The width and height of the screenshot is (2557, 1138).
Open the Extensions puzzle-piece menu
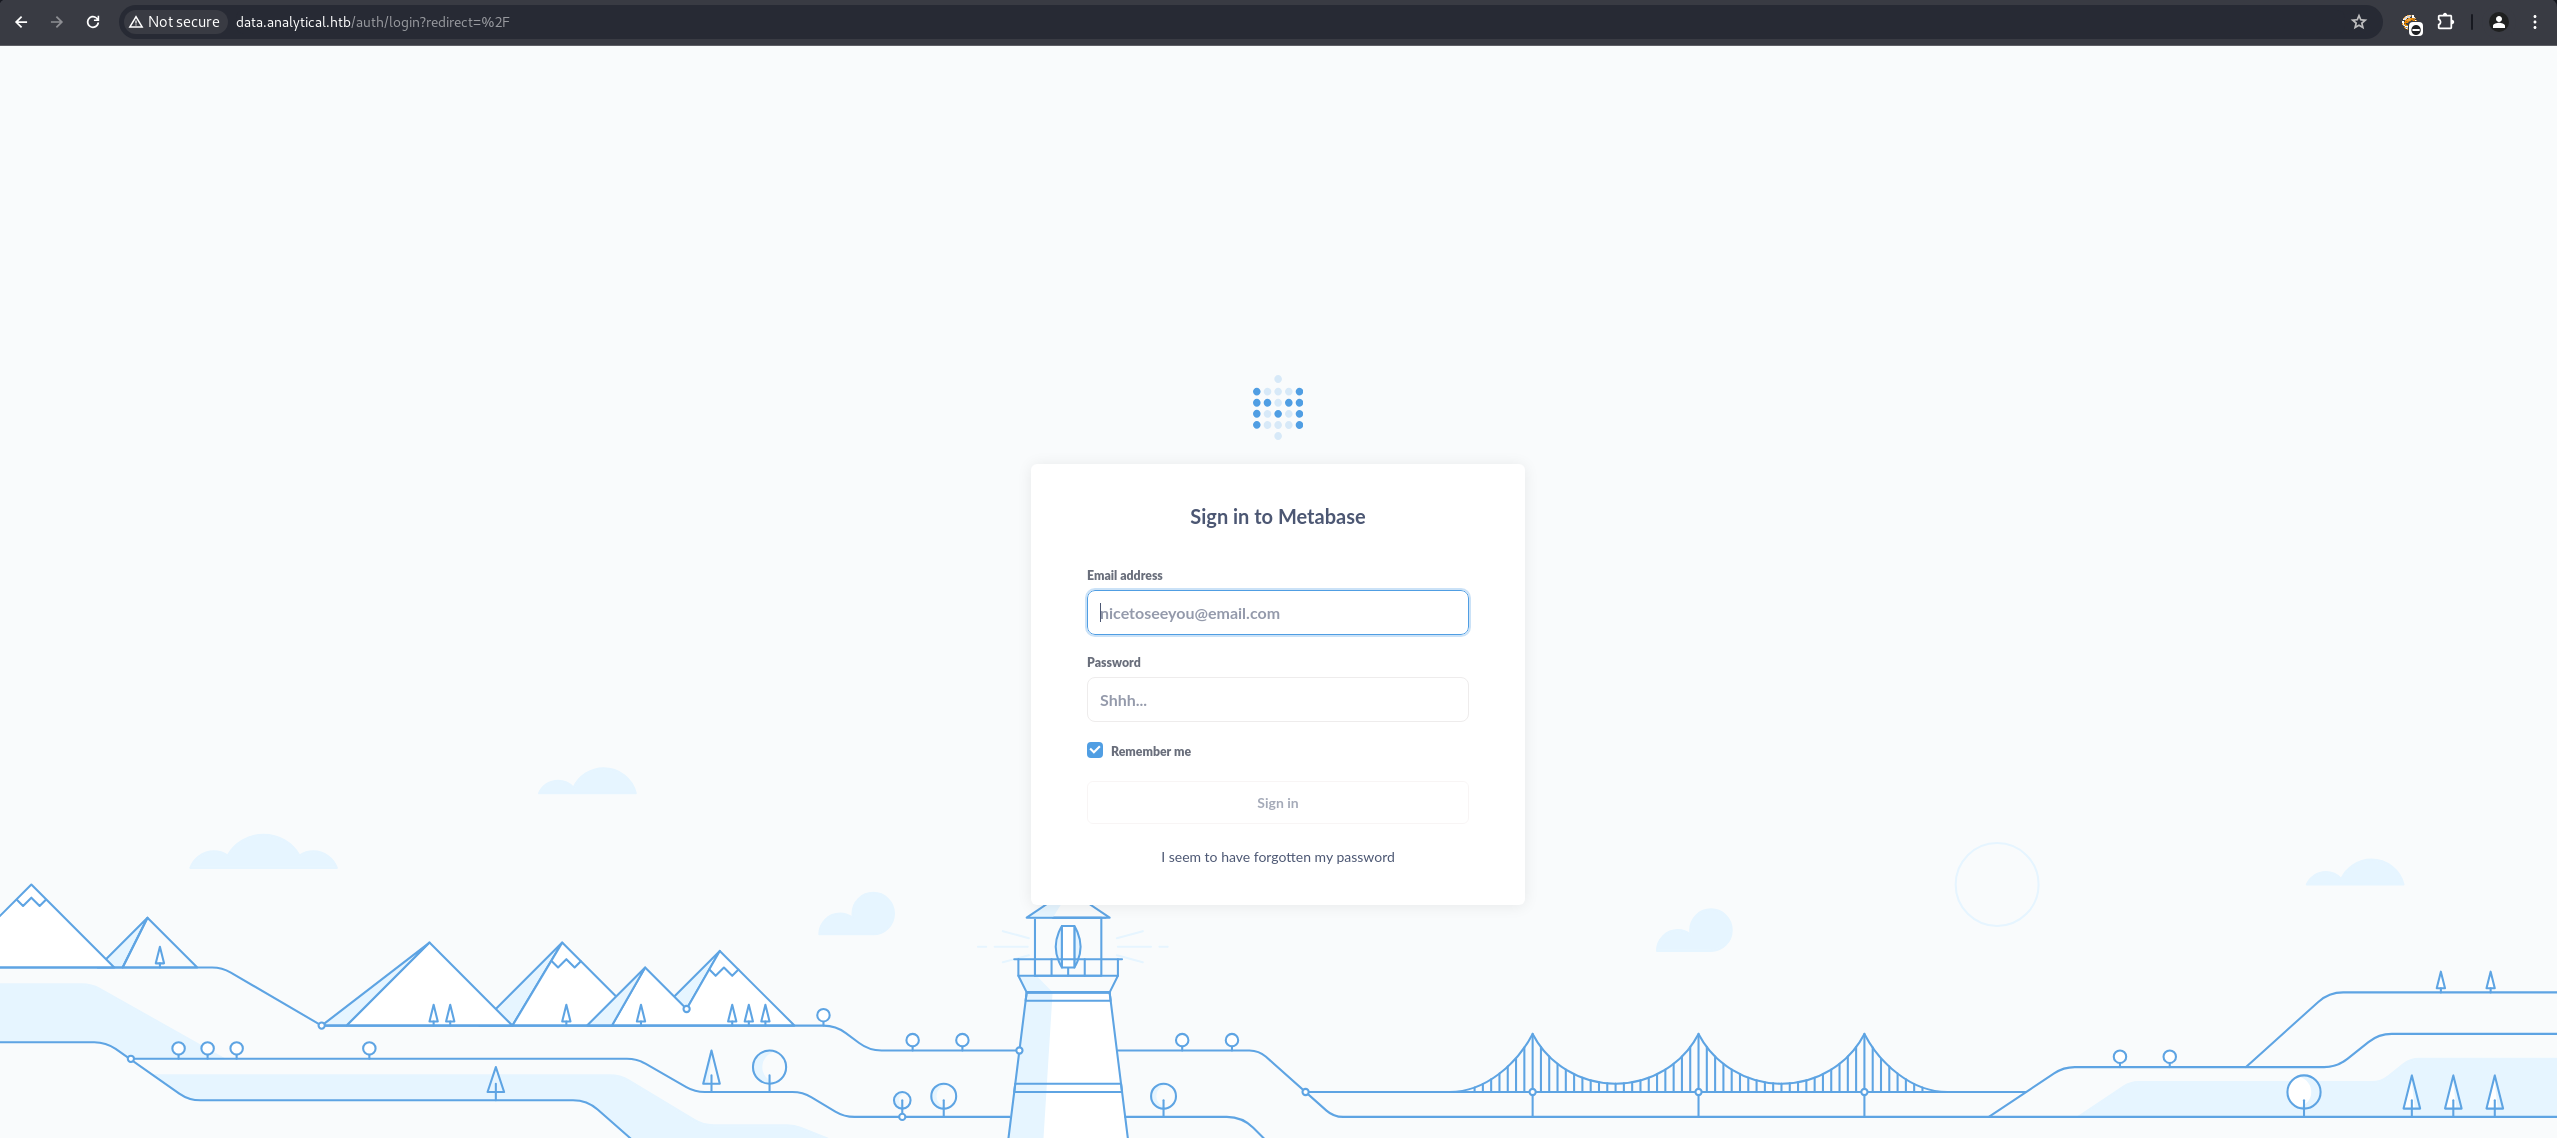point(2445,22)
